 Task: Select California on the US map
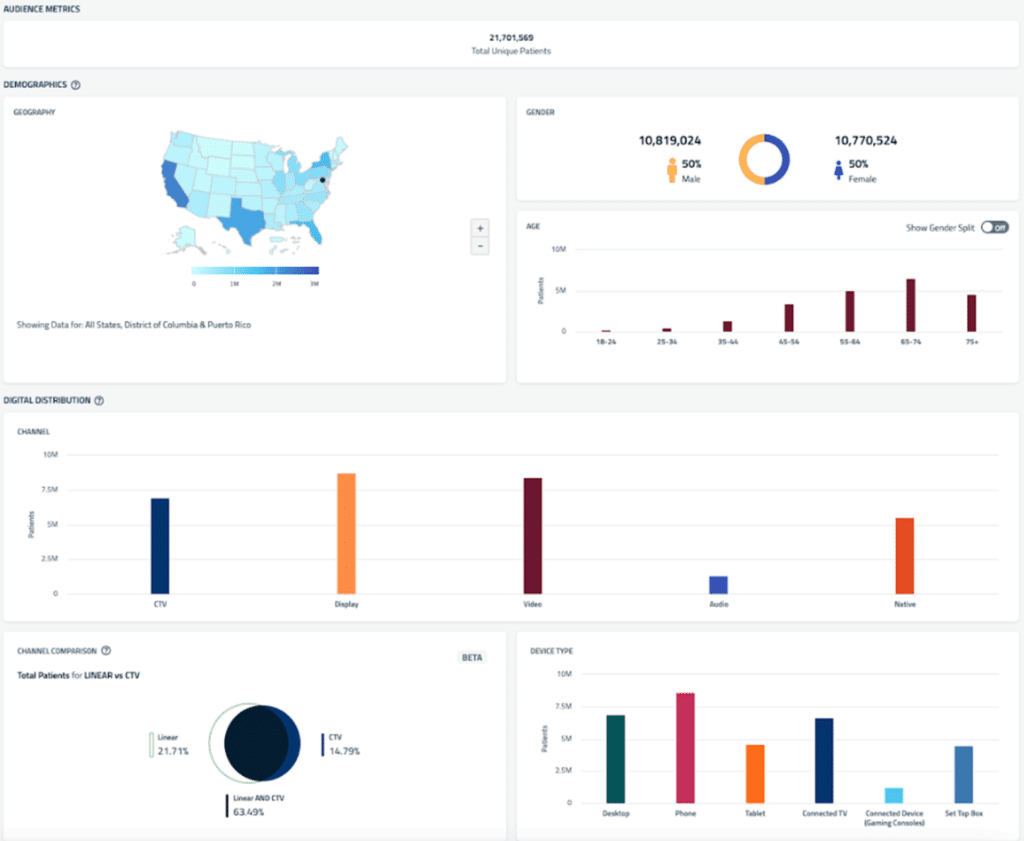pos(172,185)
